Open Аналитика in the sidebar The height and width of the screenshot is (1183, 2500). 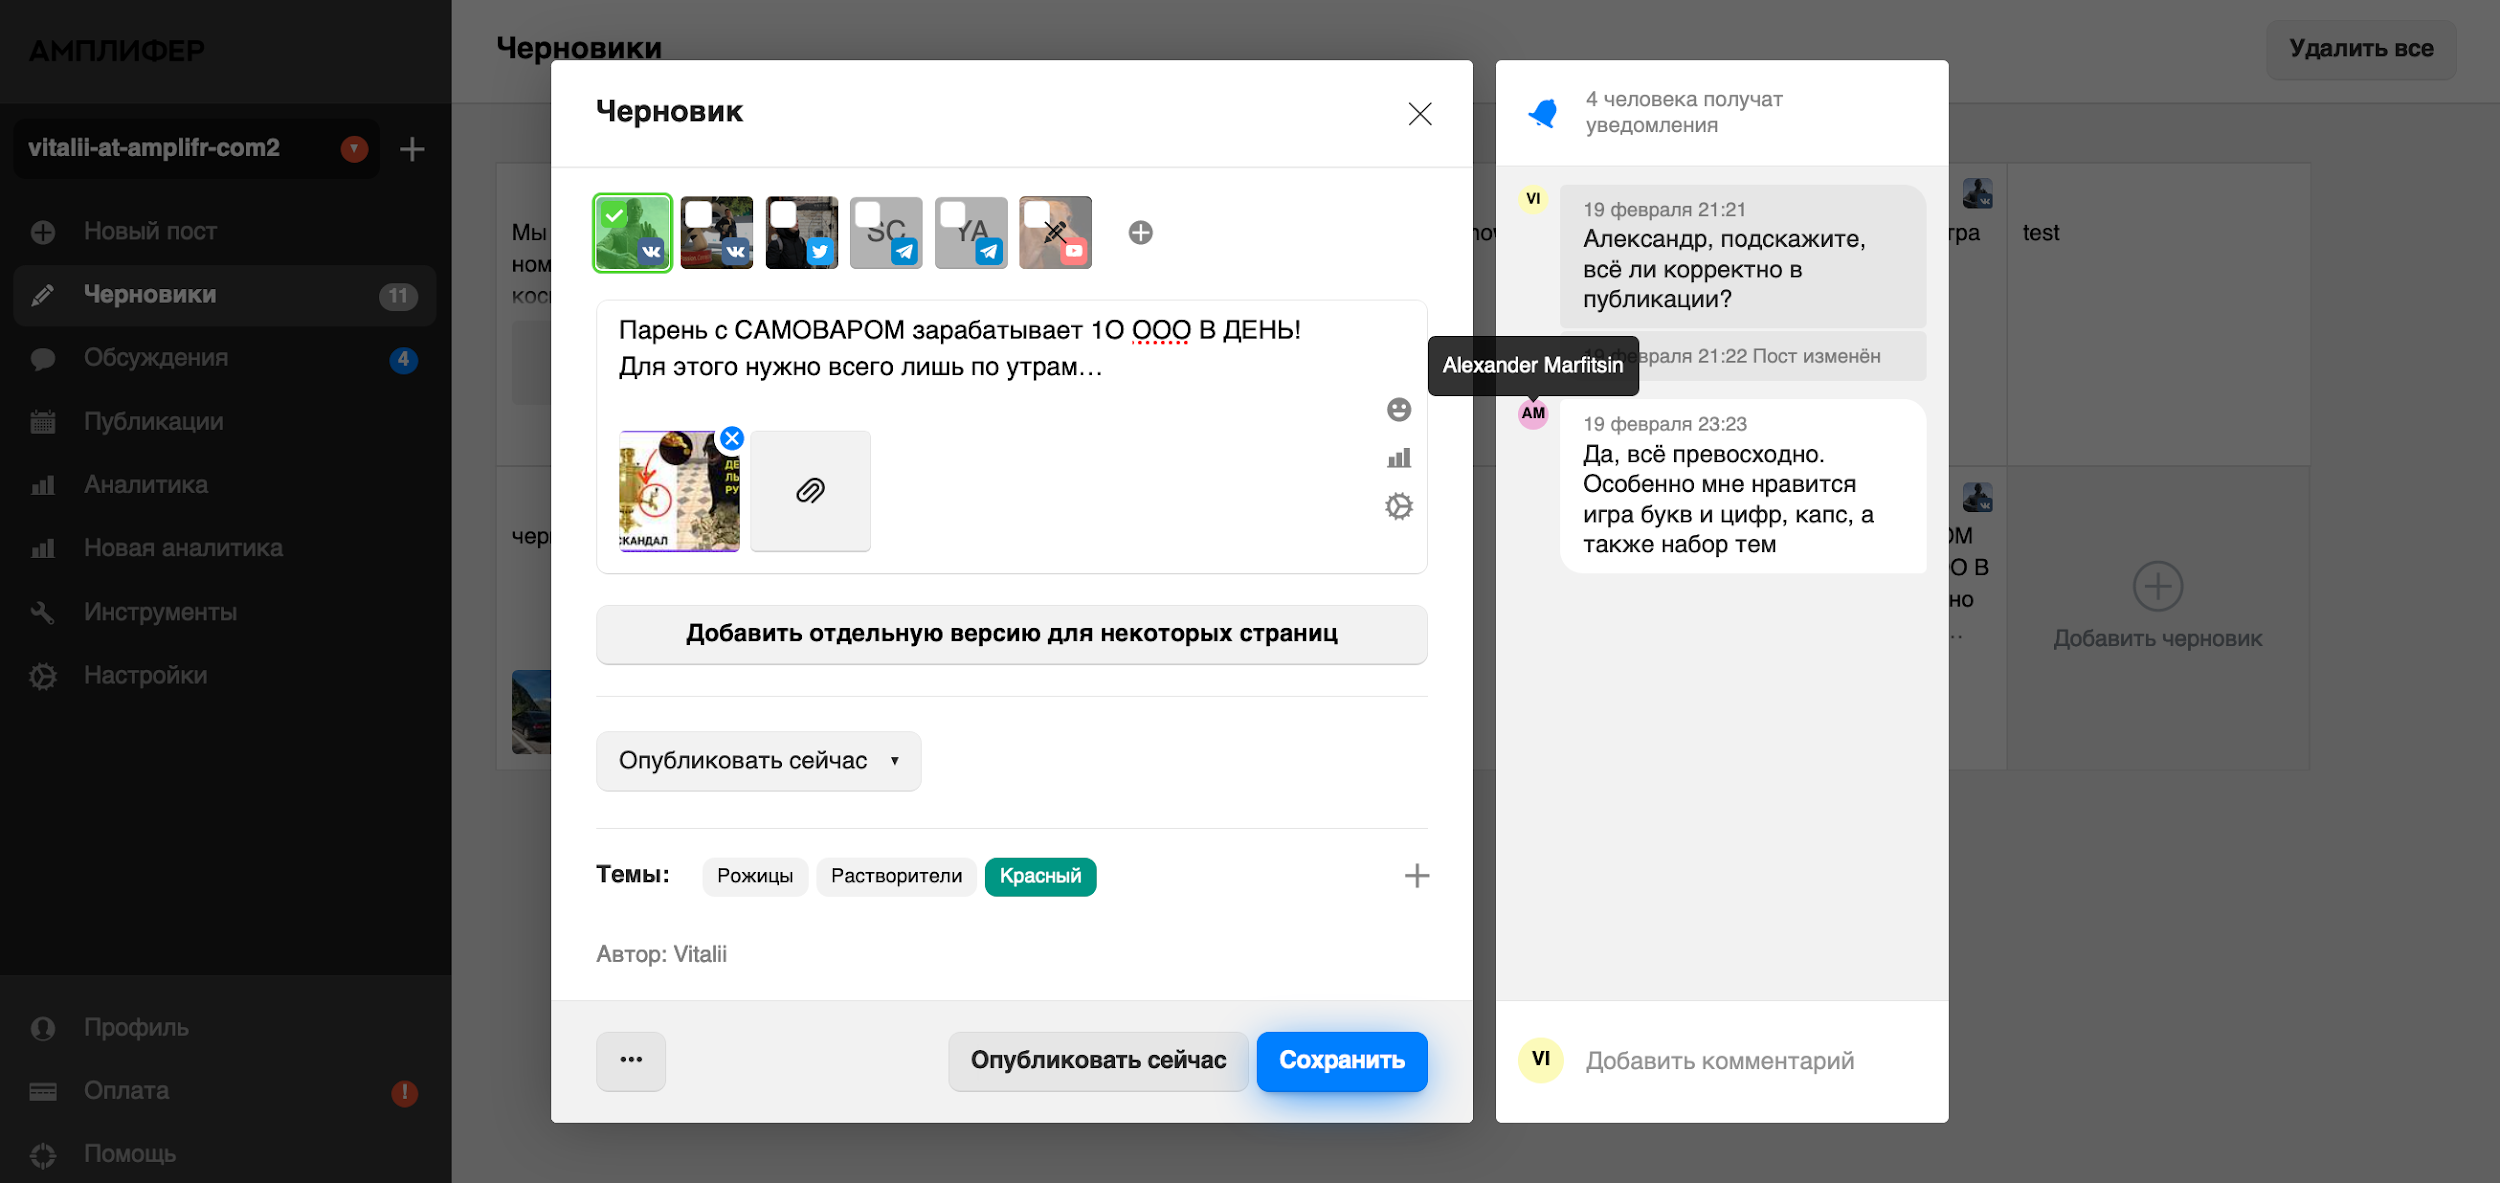tap(225, 485)
